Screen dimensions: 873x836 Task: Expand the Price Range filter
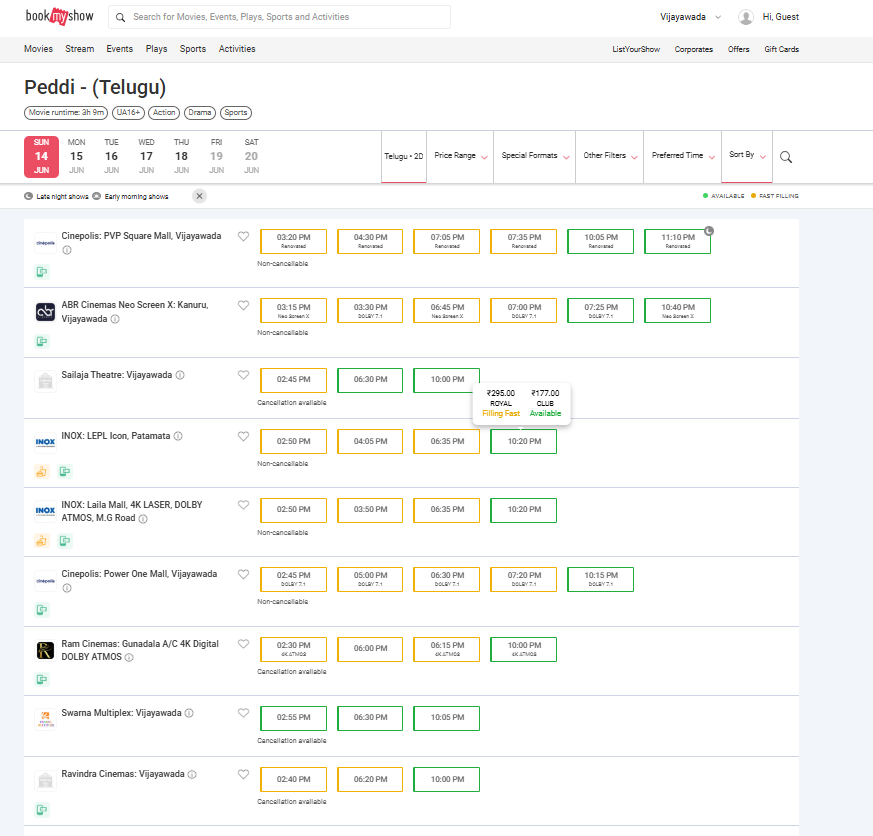click(460, 156)
